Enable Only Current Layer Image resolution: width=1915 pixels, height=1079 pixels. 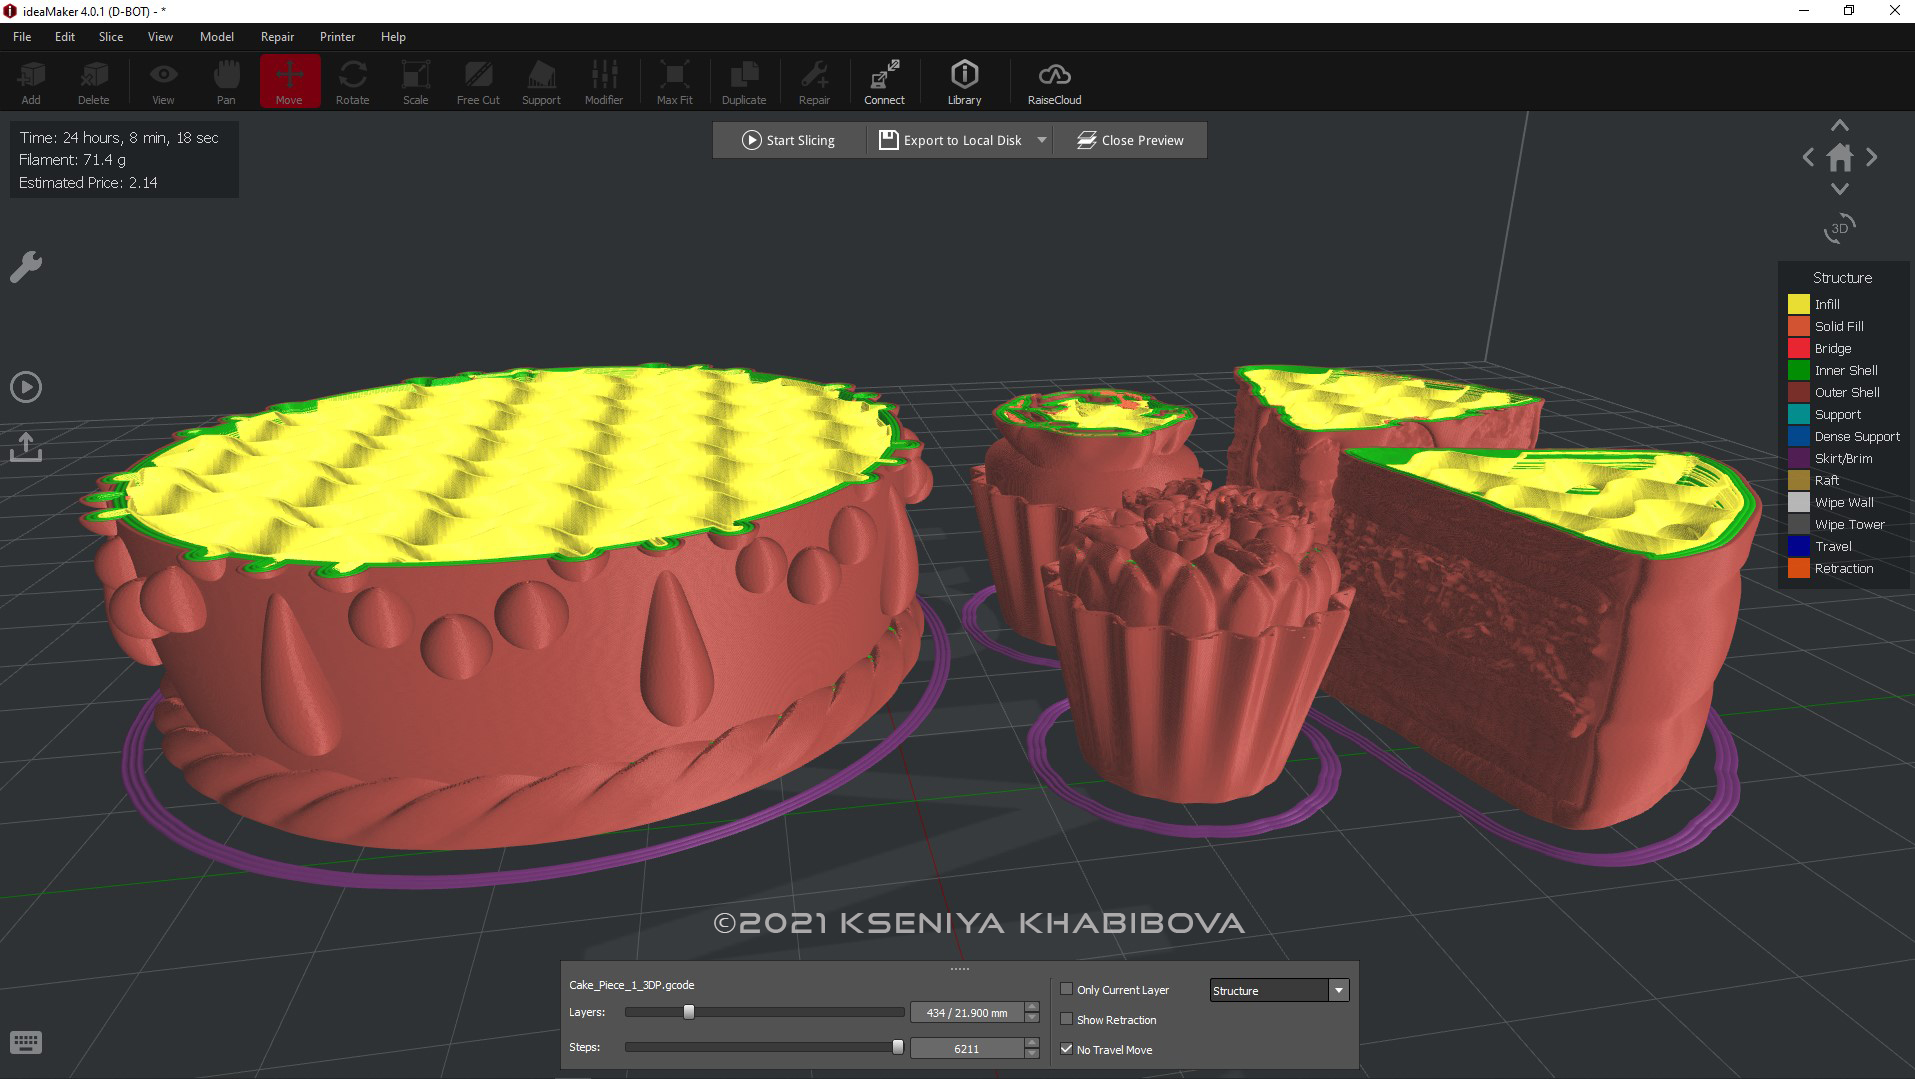[x=1067, y=989]
